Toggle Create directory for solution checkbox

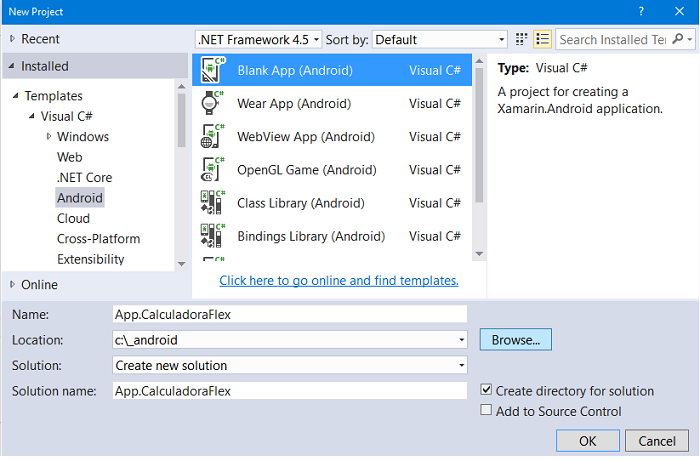click(x=486, y=390)
